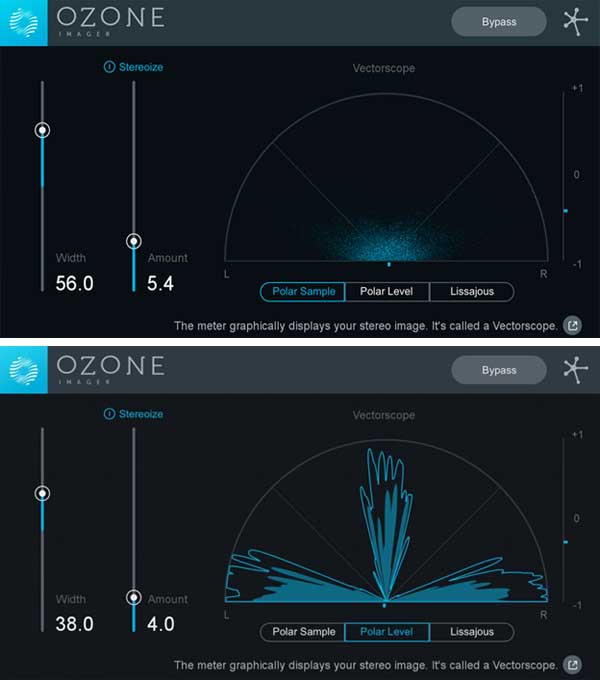Toggle the Stereoize power icon in the bottom panel
The width and height of the screenshot is (600, 680).
tap(109, 414)
